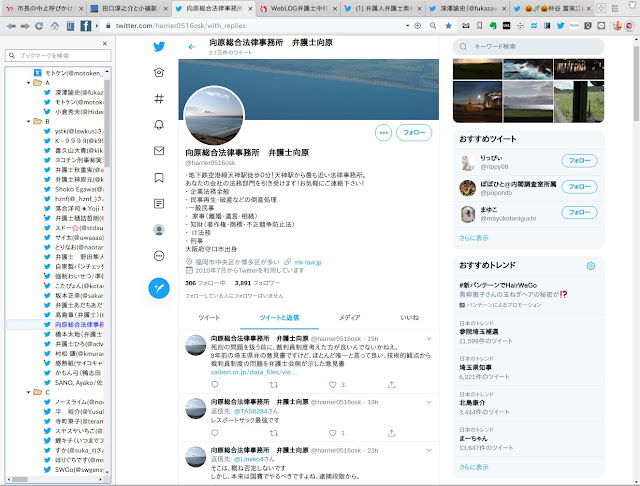Click the bookmarks panel vertical scrollbar
640x486 pixels.
(x=107, y=122)
